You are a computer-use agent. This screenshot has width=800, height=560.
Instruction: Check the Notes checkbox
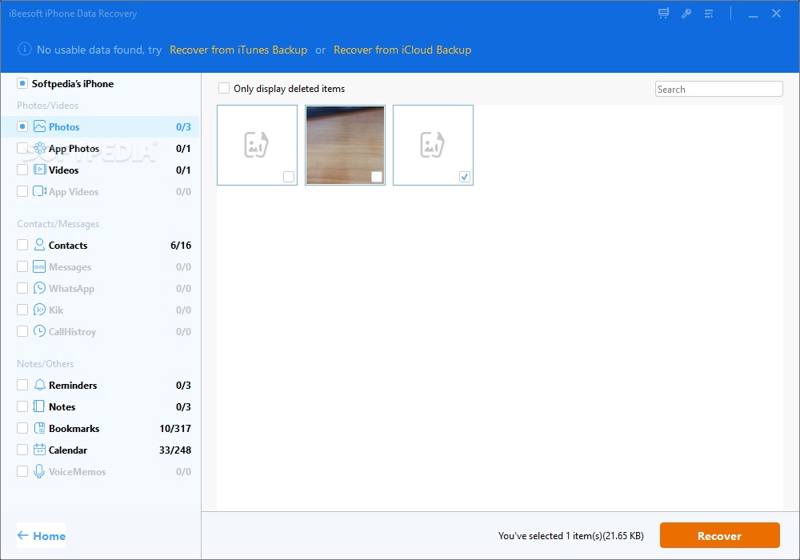pos(22,406)
